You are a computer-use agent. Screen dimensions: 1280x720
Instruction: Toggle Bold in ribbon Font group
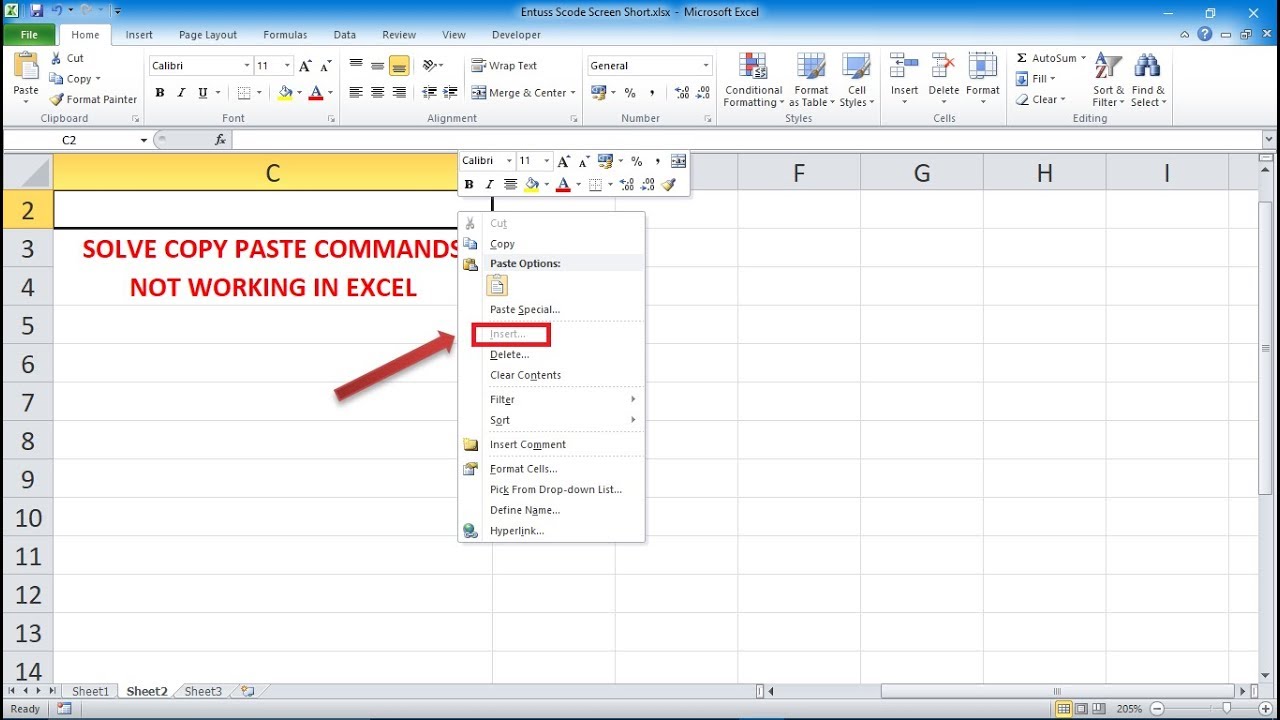pos(160,93)
